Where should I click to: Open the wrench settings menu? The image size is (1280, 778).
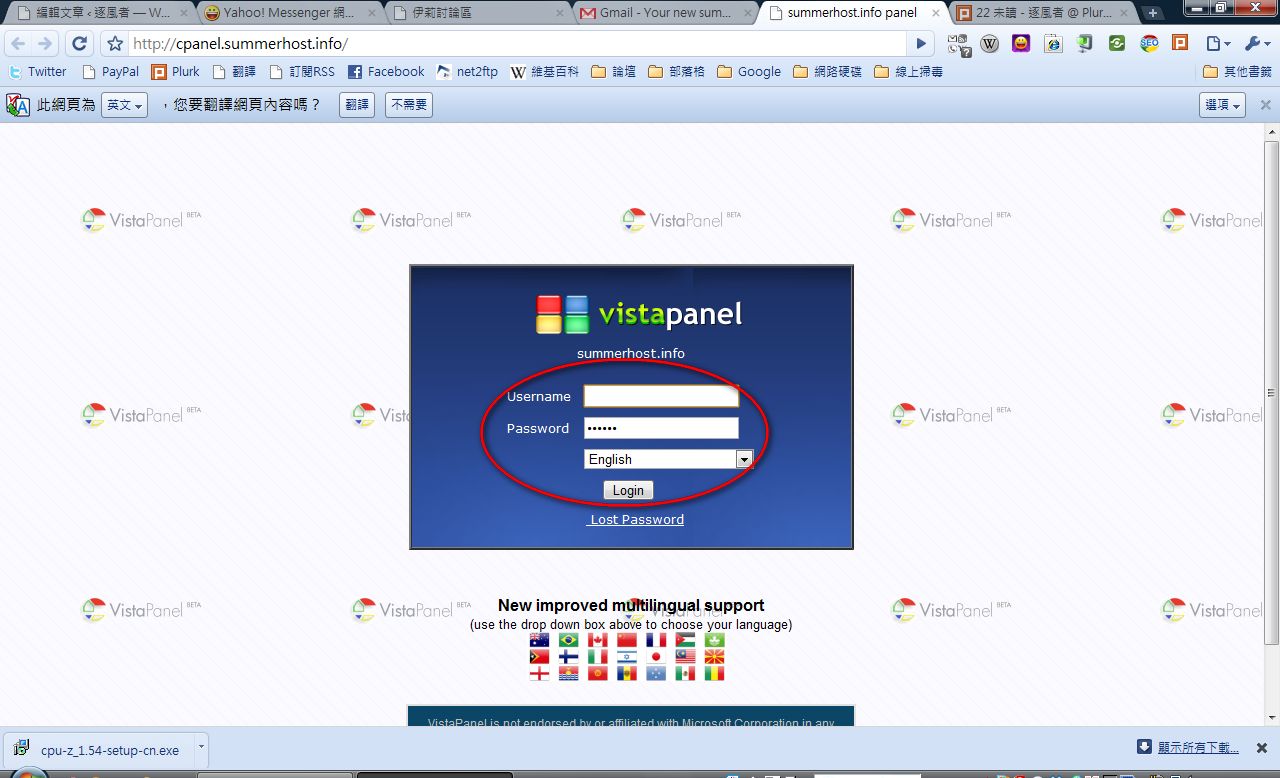tap(1256, 44)
